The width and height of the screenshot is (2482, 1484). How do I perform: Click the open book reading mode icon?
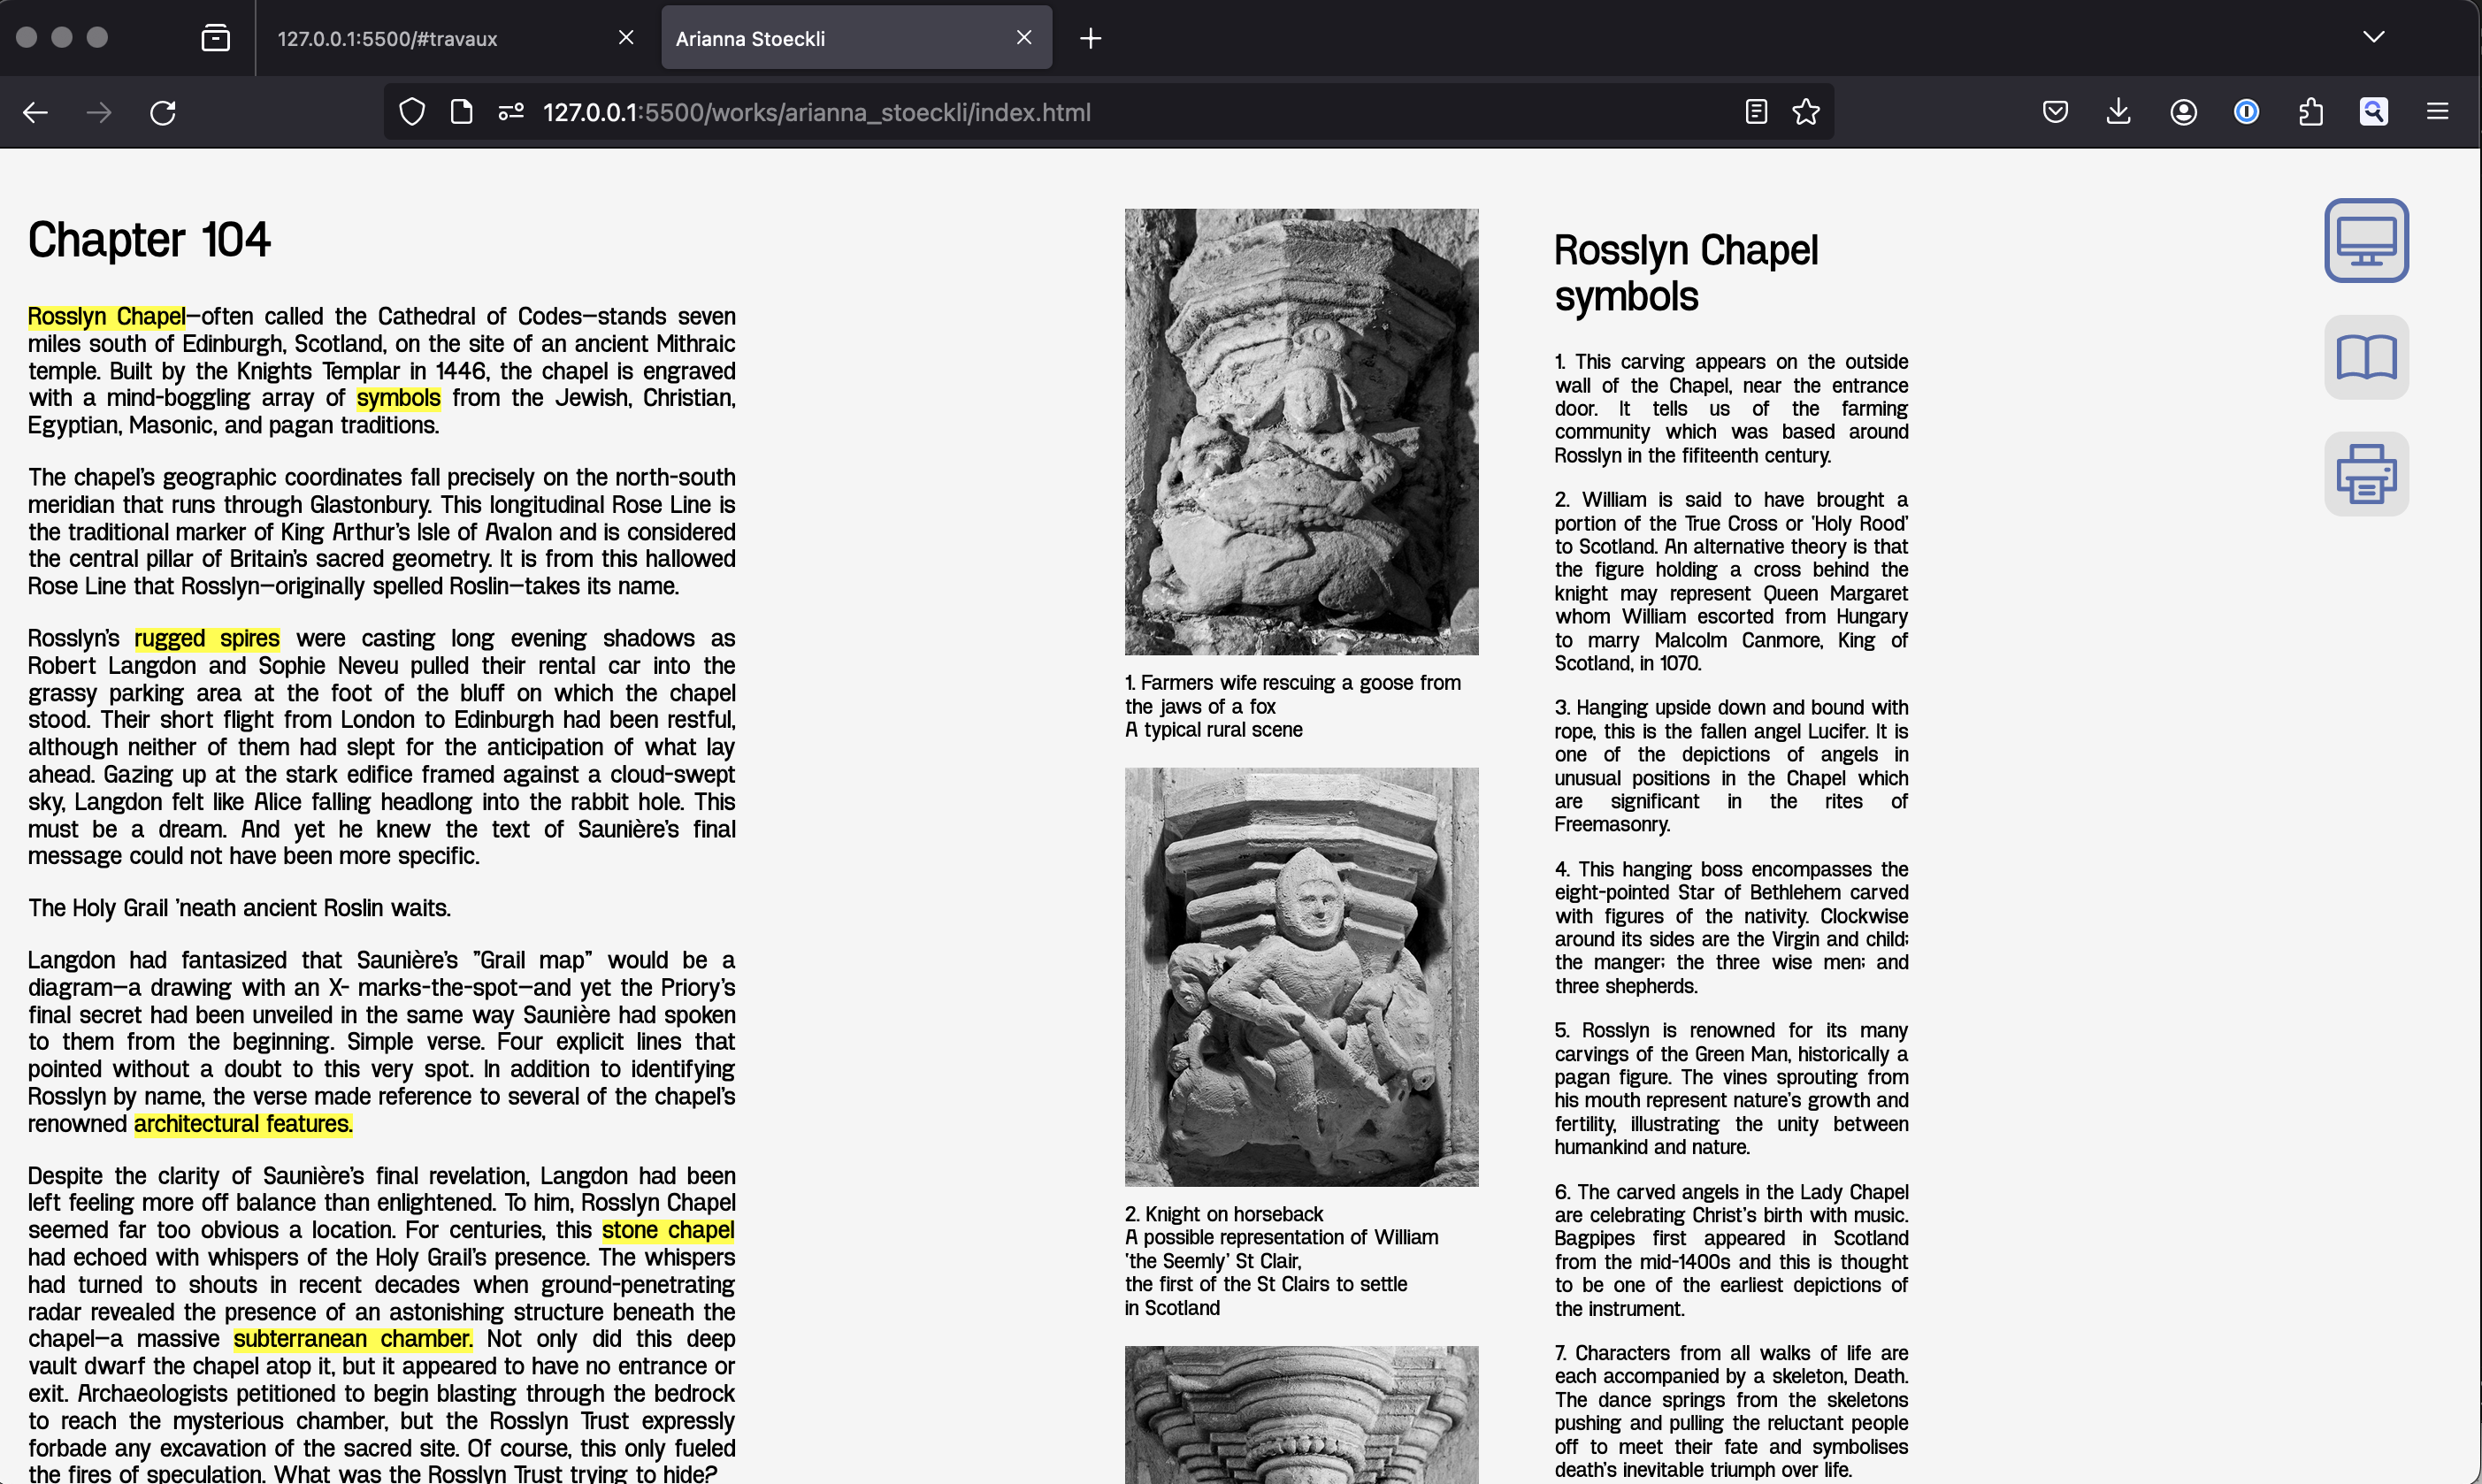tap(2365, 357)
